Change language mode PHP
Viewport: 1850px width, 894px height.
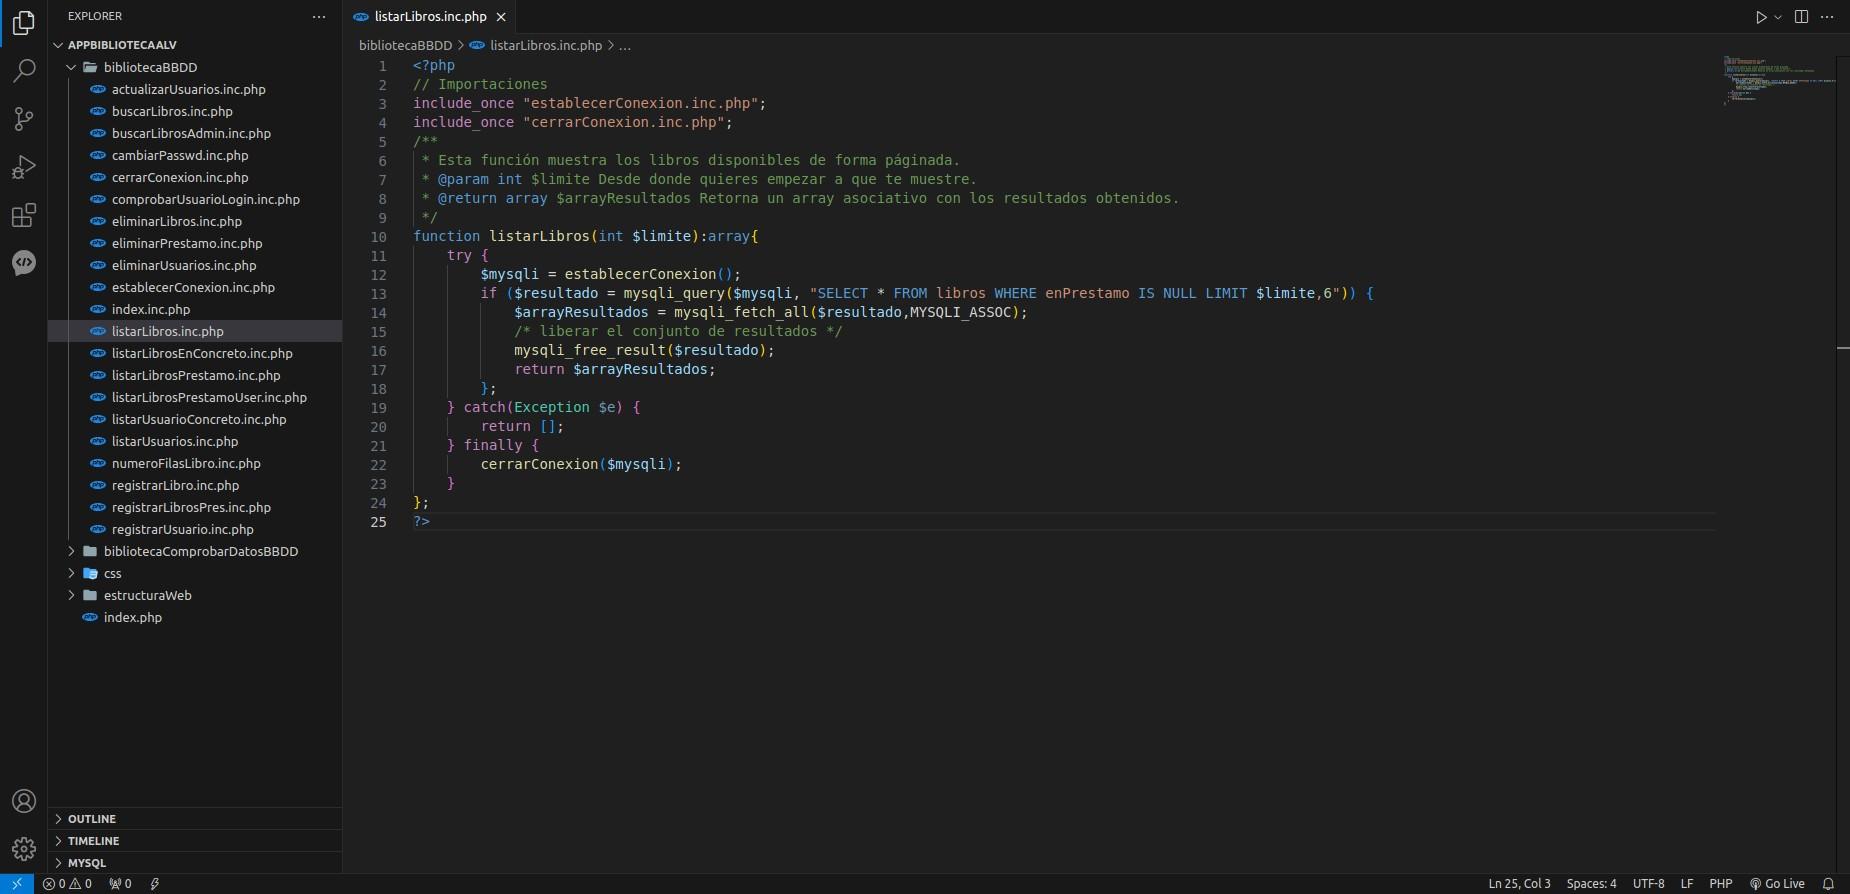pos(1721,884)
